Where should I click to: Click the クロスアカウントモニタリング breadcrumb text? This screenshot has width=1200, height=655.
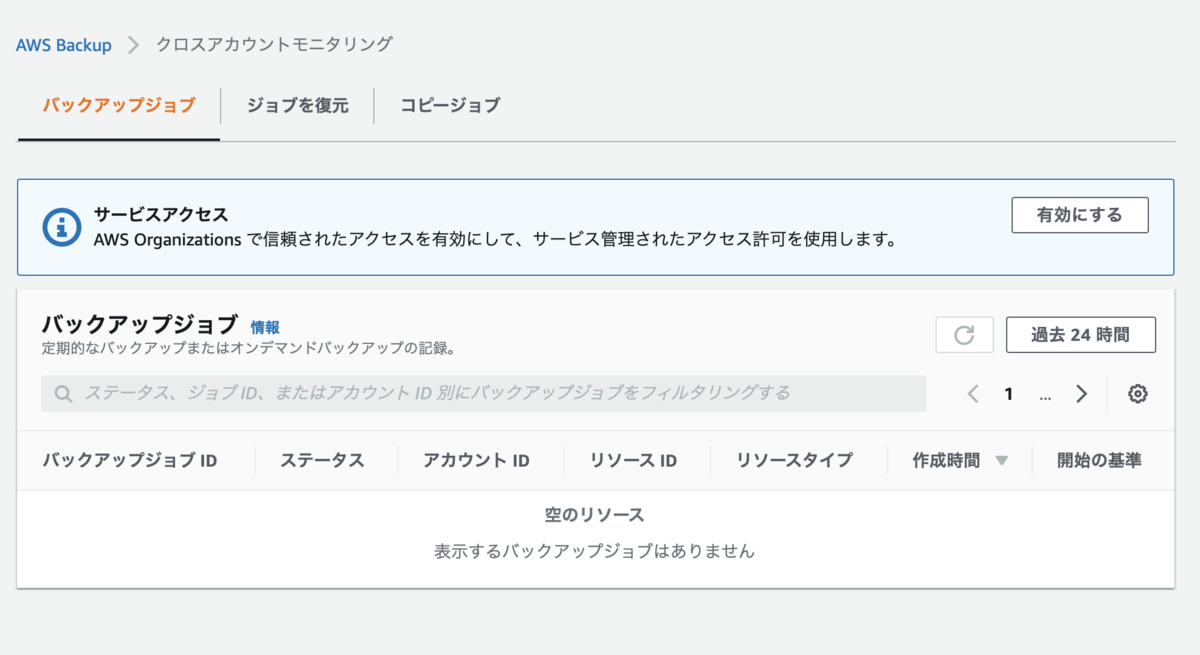pyautogui.click(x=275, y=45)
